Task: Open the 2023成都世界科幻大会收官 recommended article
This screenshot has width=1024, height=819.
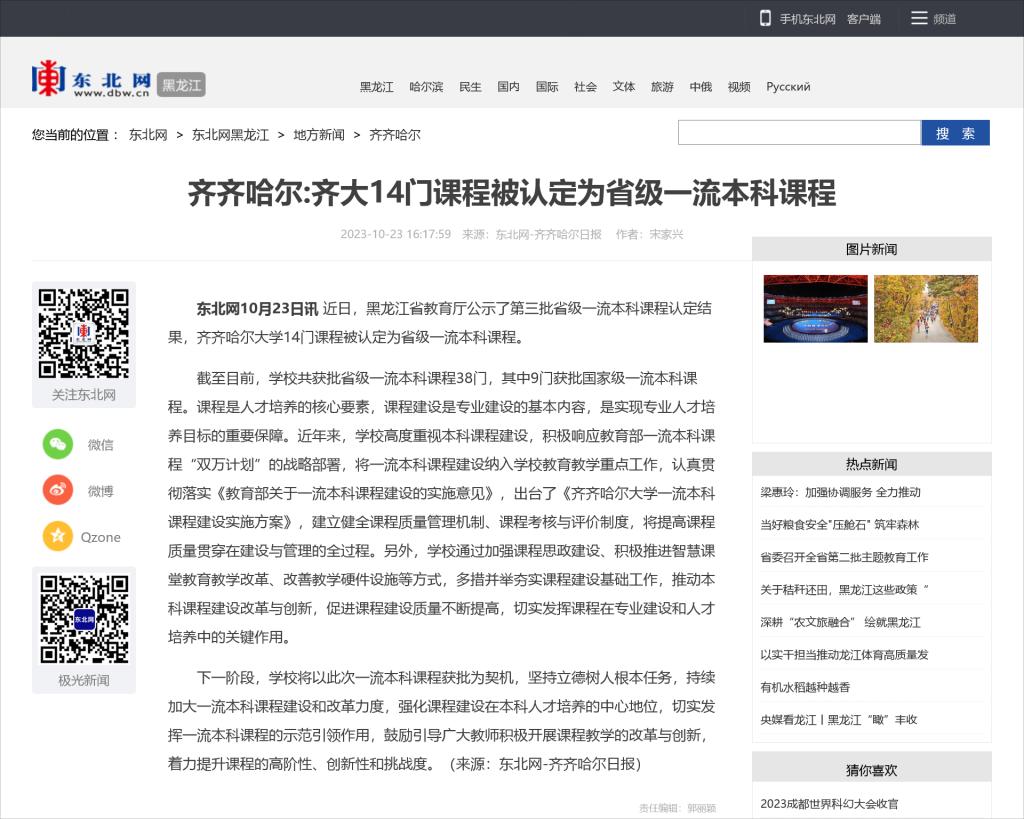Action: (829, 803)
